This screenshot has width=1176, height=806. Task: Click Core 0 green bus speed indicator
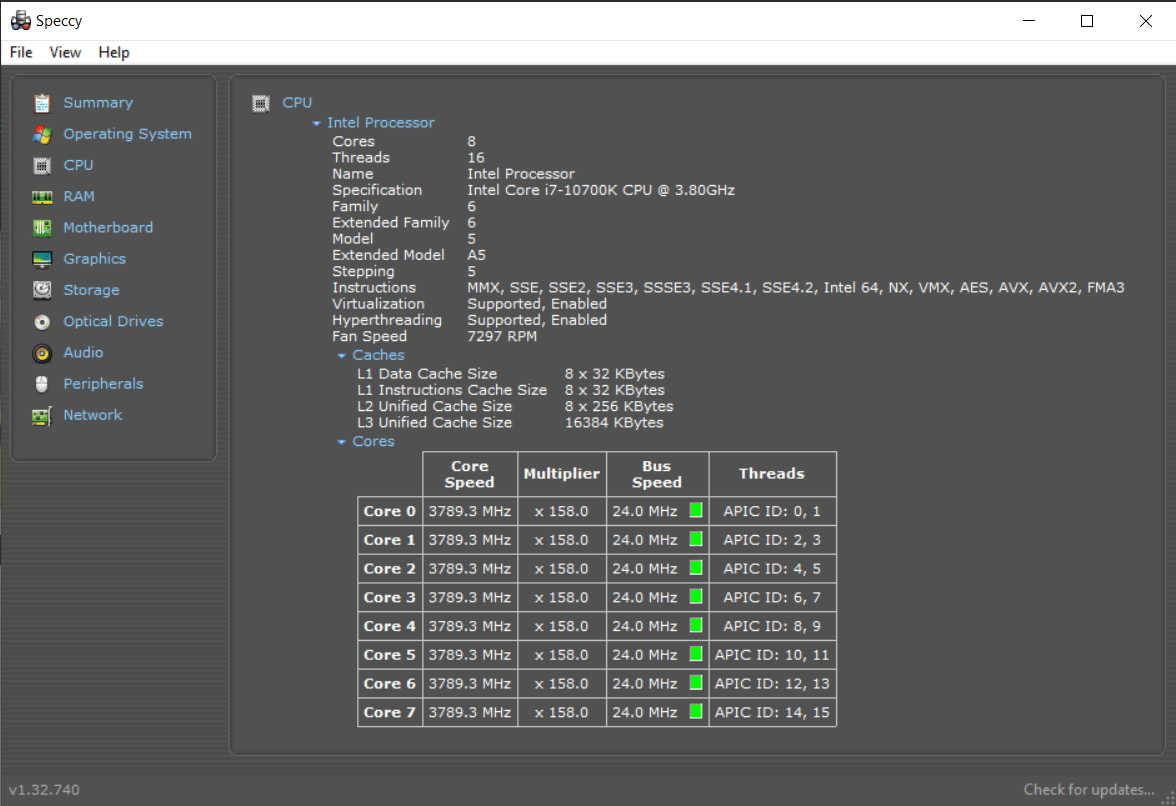(696, 511)
